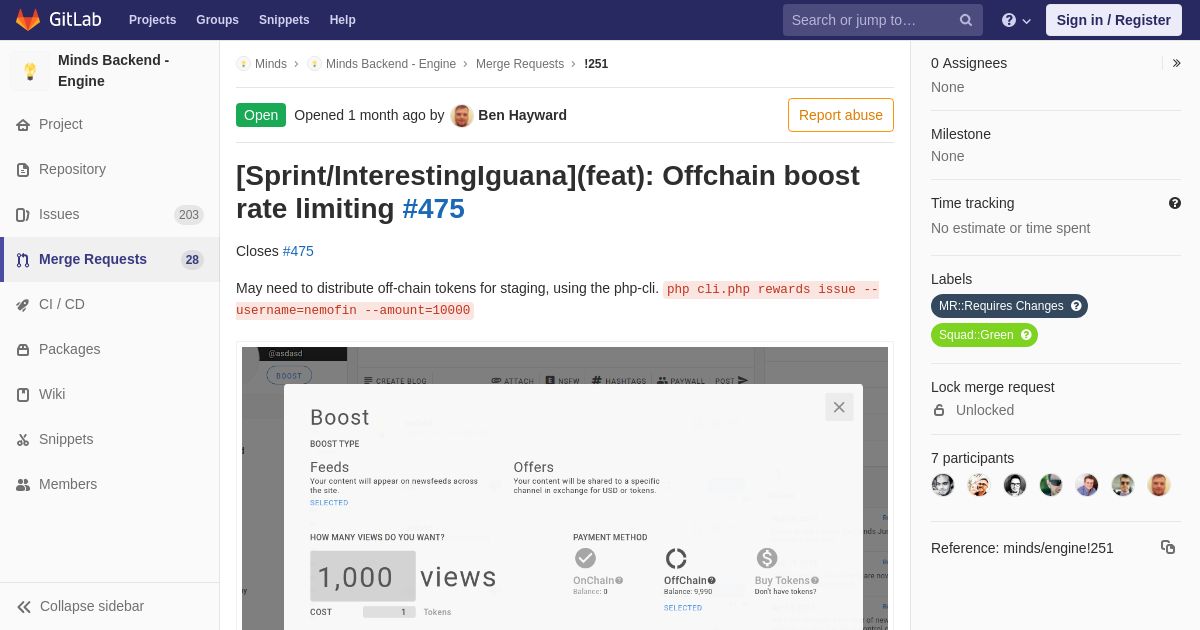The height and width of the screenshot is (630, 1200).
Task: Click the search magnifier icon
Action: (966, 20)
